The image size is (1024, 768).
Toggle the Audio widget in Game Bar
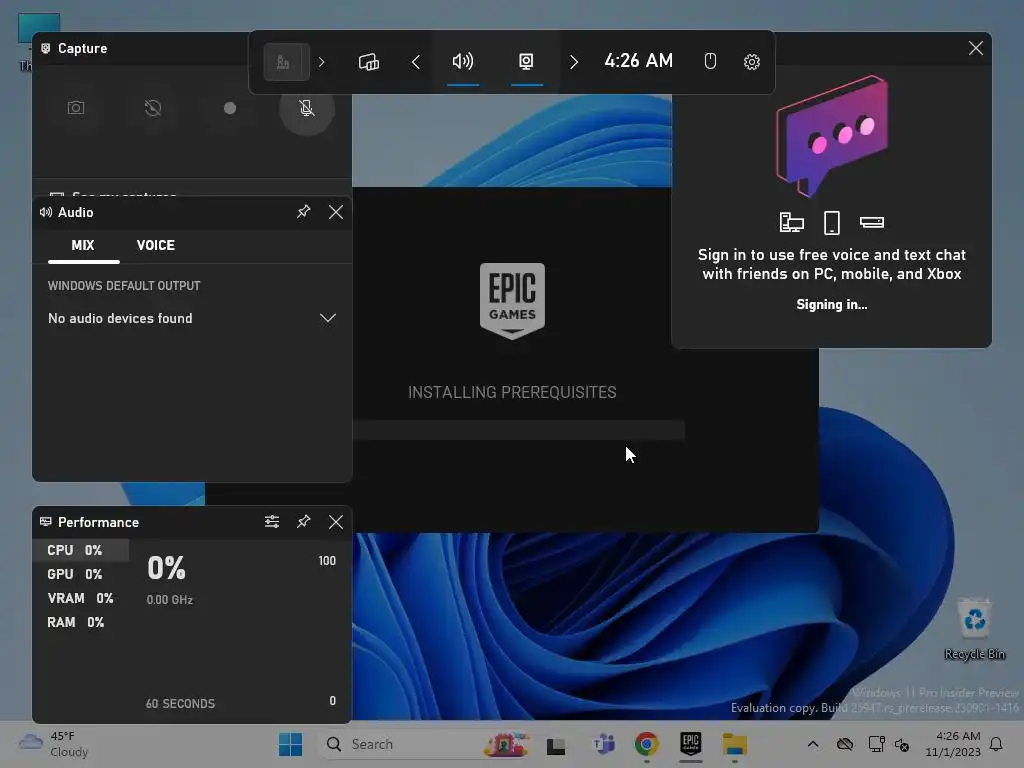click(463, 62)
